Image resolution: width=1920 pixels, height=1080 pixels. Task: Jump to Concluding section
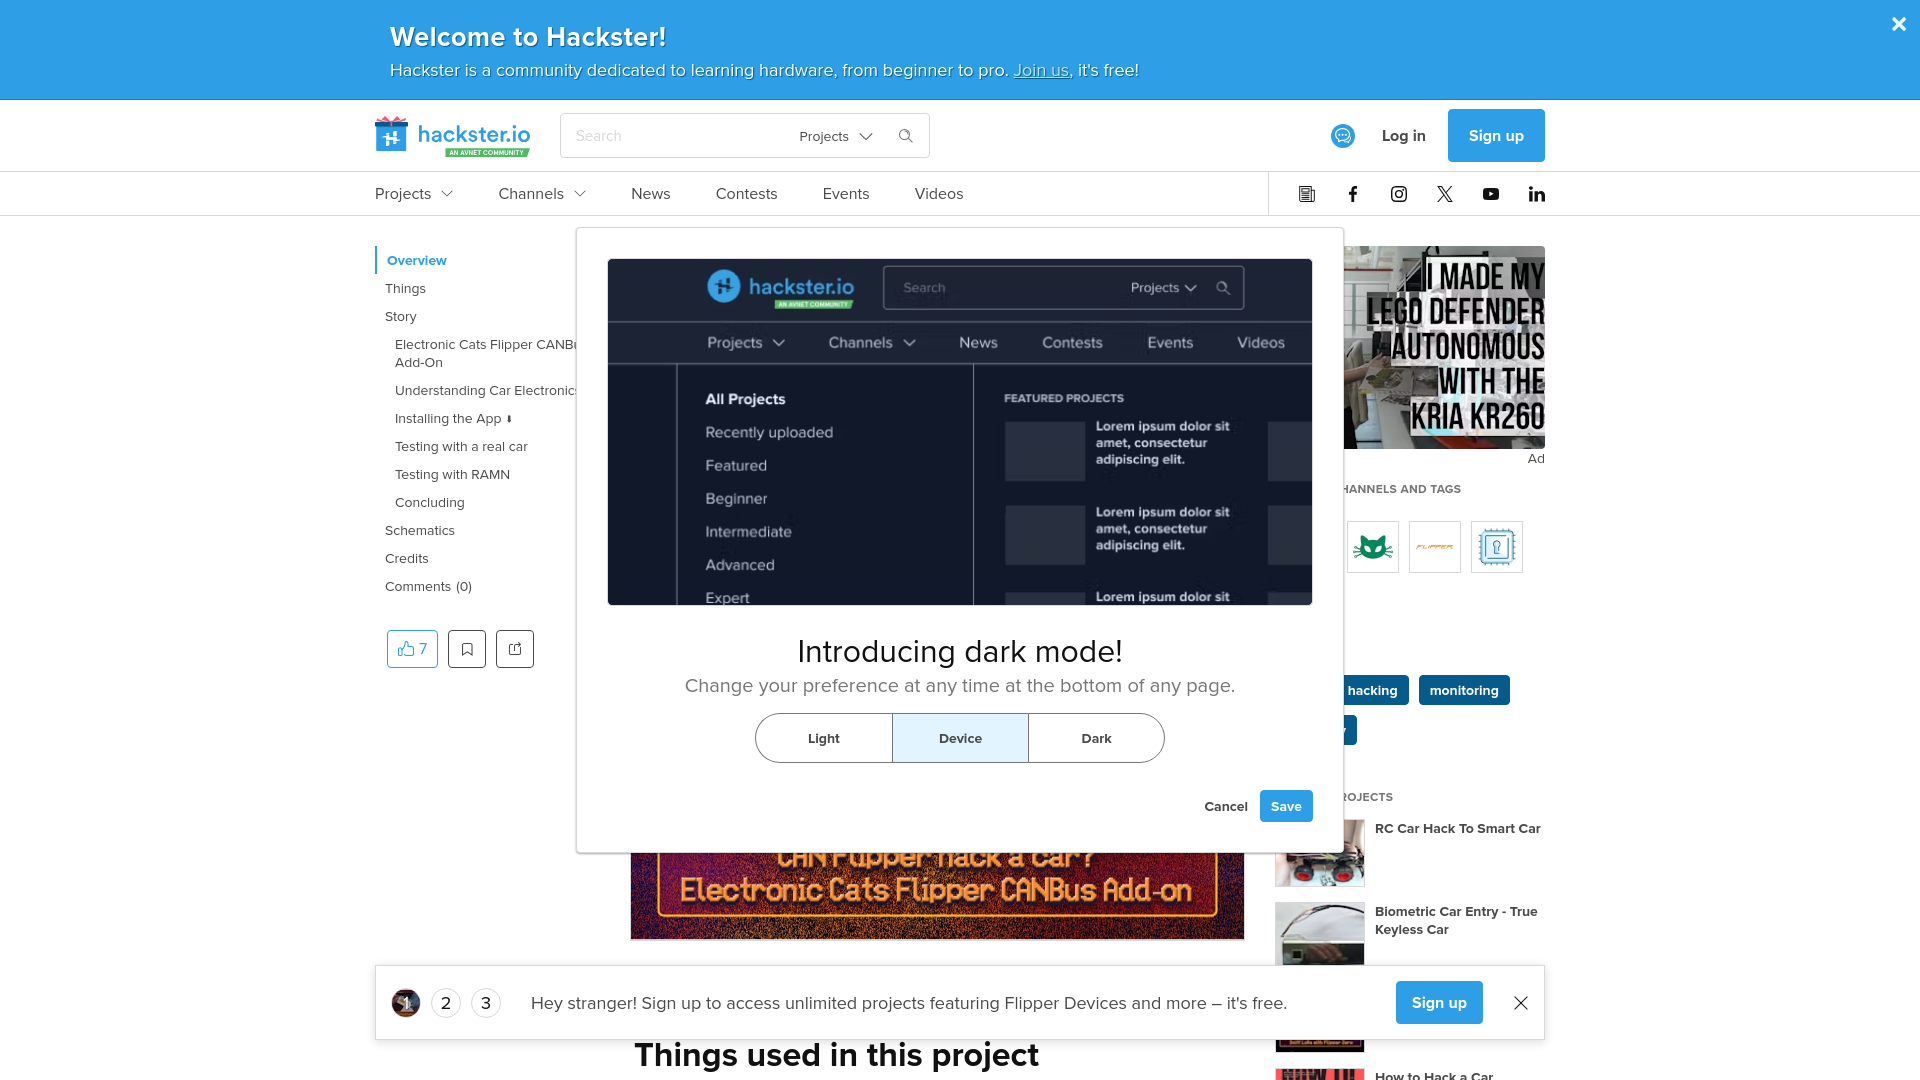(x=430, y=502)
